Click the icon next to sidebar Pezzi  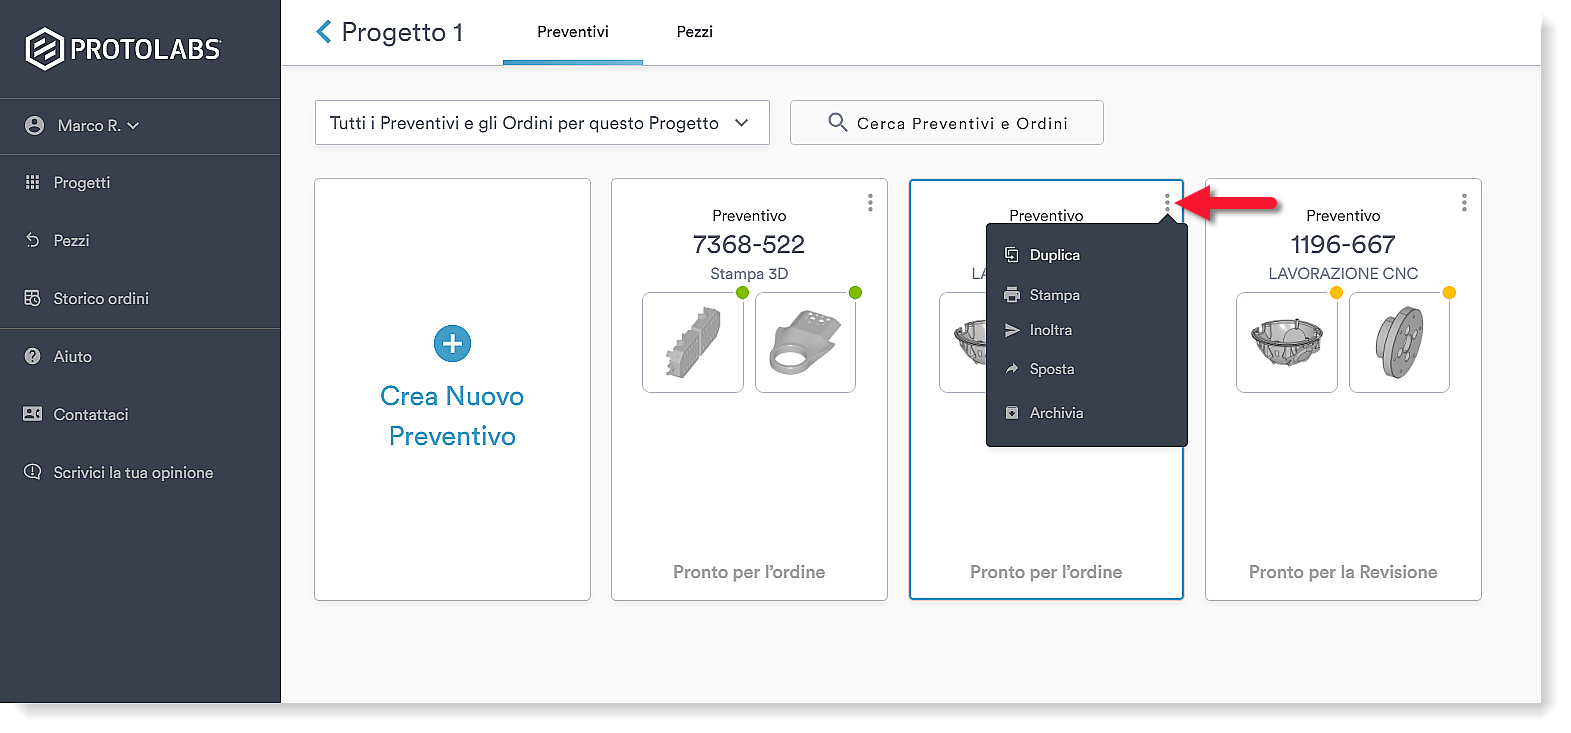(x=32, y=240)
